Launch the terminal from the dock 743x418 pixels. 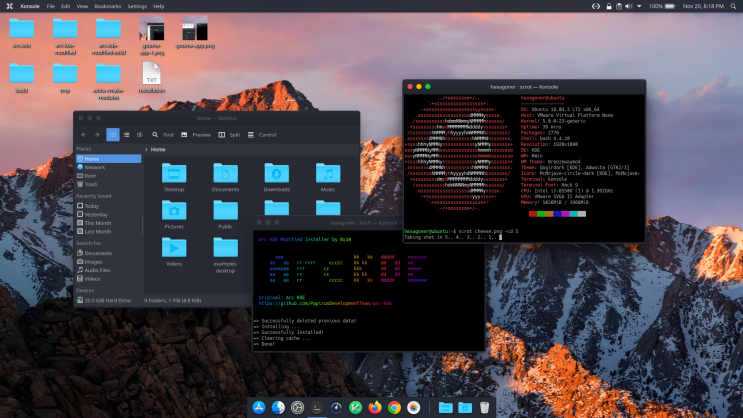317,408
